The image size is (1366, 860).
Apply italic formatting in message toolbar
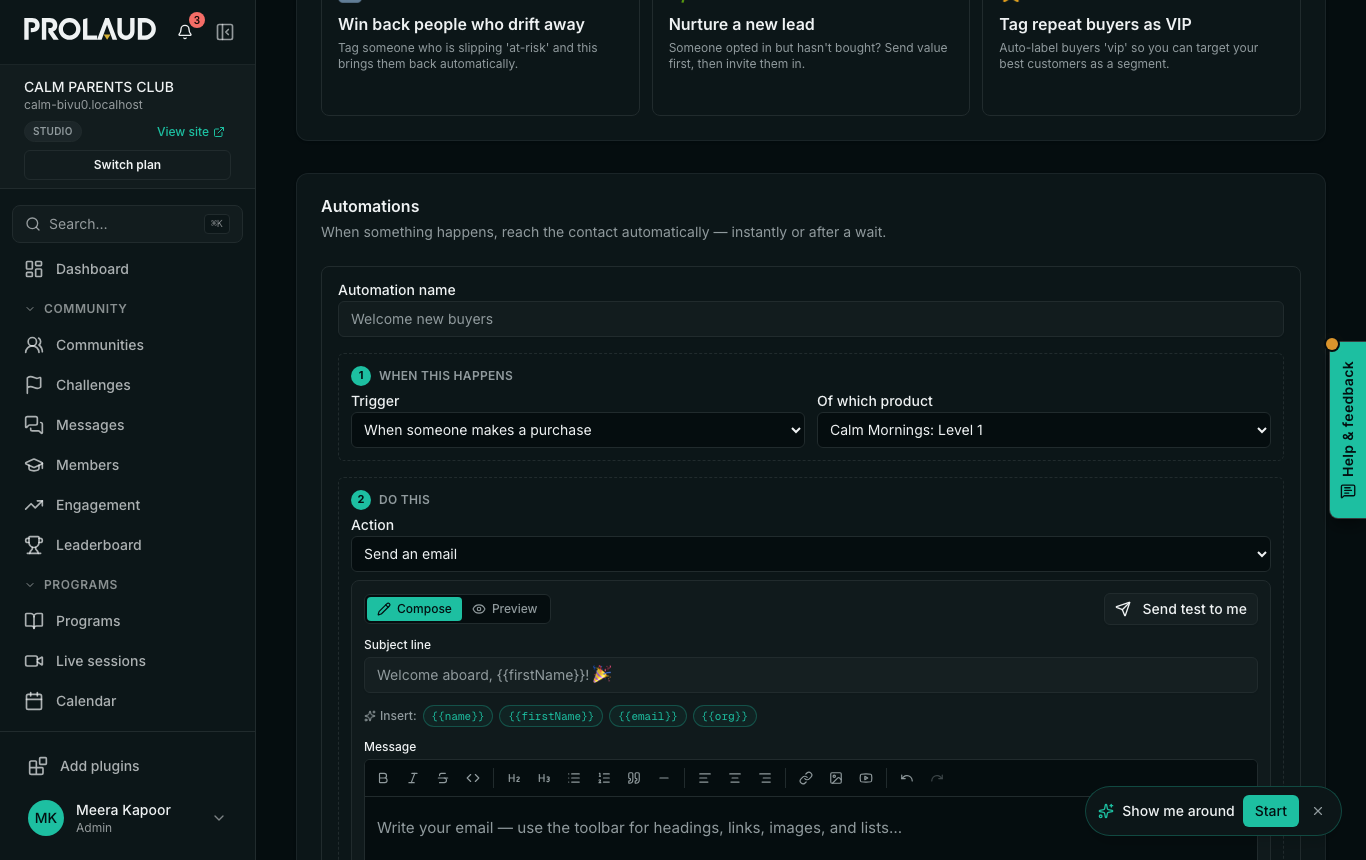(x=413, y=778)
